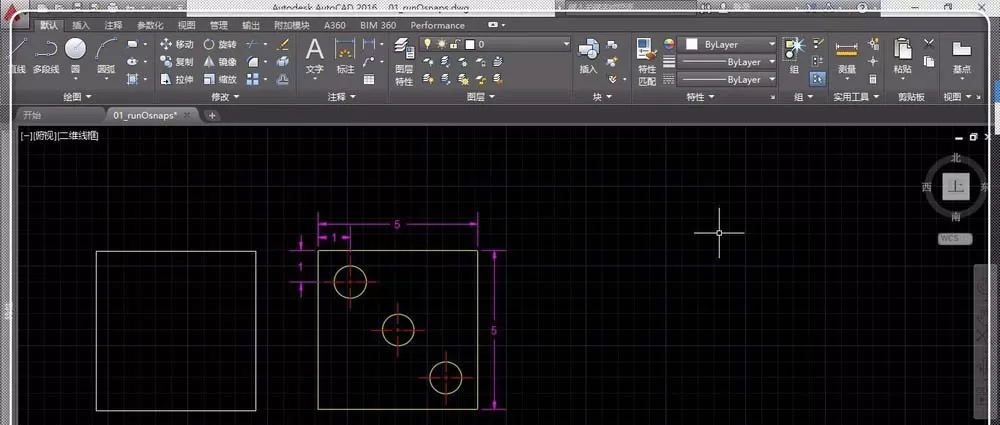Click the Match Properties (特性匹配) icon
The width and height of the screenshot is (1000, 425).
click(647, 62)
